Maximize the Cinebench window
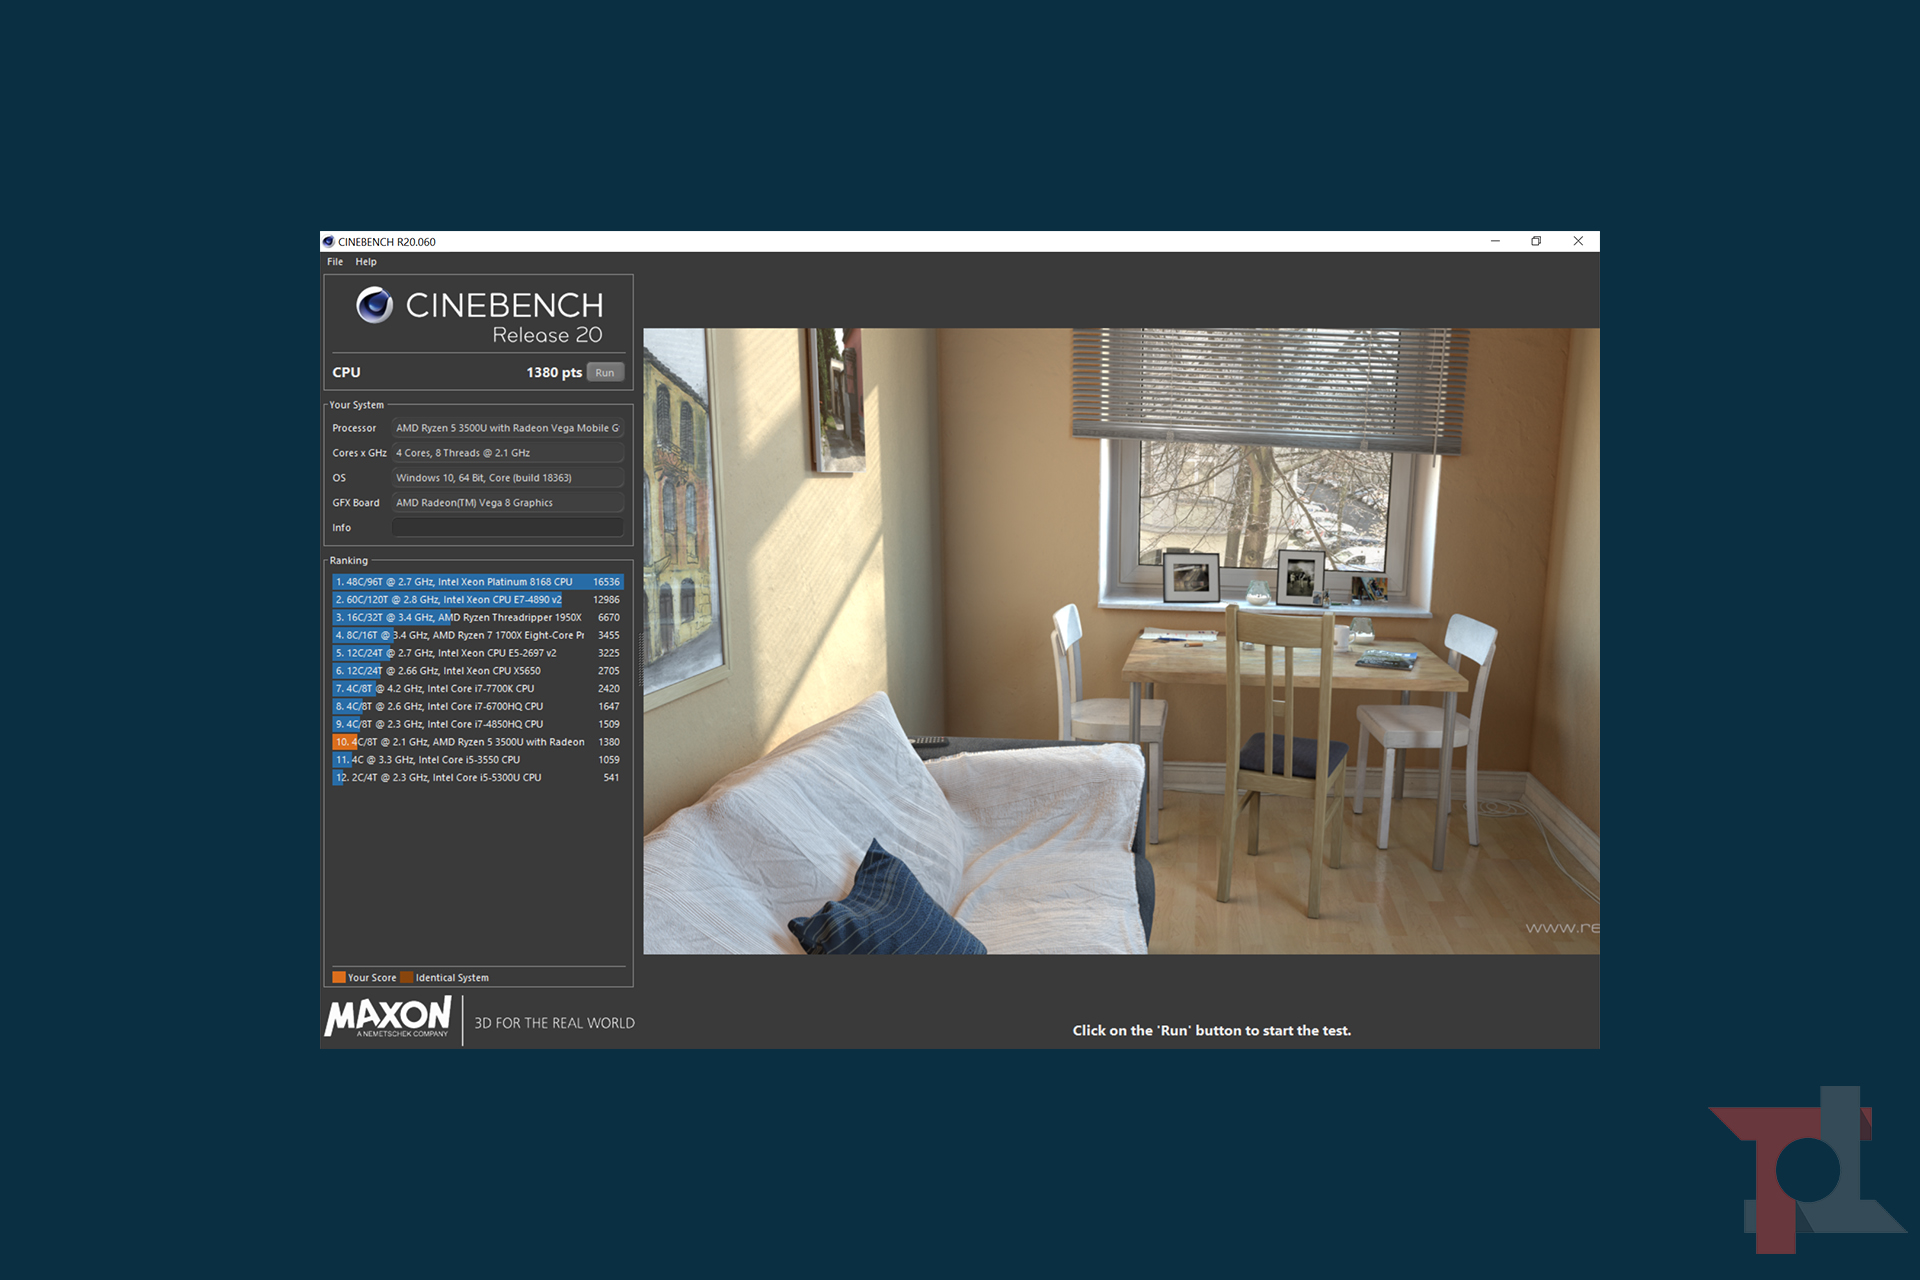The width and height of the screenshot is (1920, 1280). point(1536,241)
